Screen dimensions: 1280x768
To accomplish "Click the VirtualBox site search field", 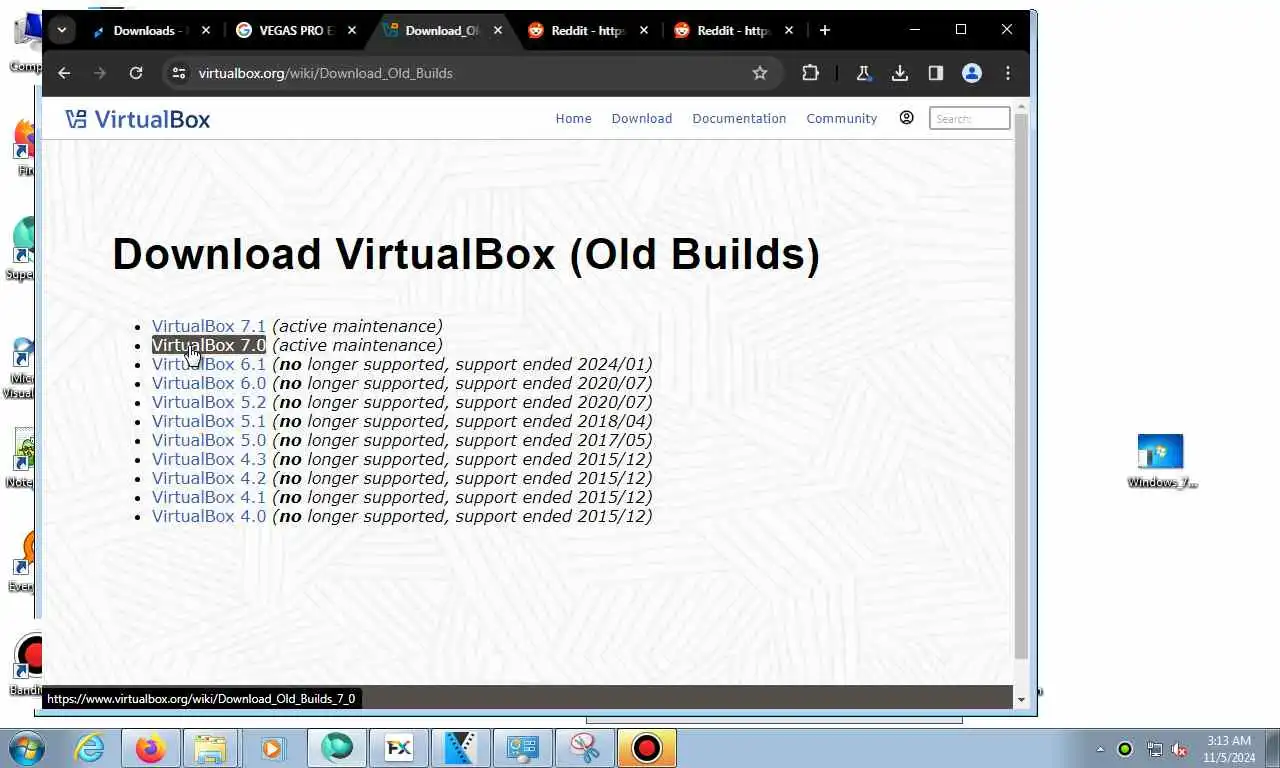I will pos(969,118).
